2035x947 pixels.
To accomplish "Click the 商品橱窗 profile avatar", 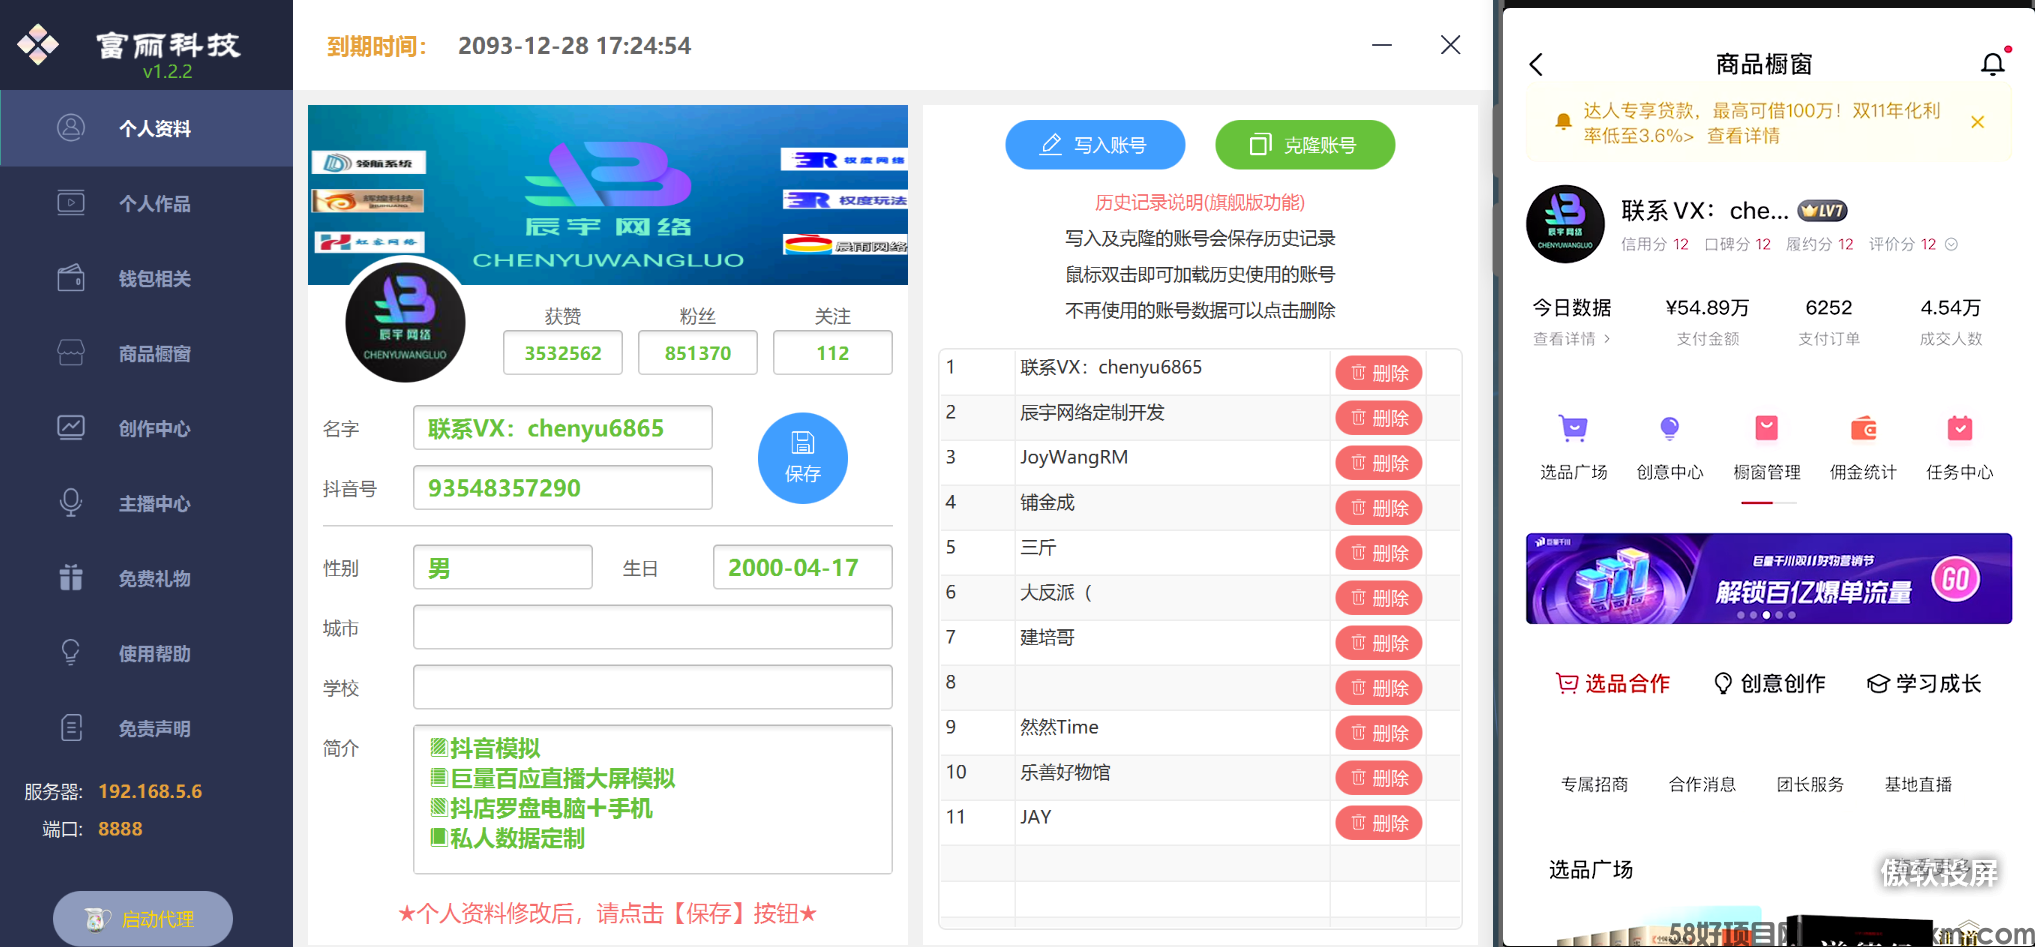I will [1565, 224].
